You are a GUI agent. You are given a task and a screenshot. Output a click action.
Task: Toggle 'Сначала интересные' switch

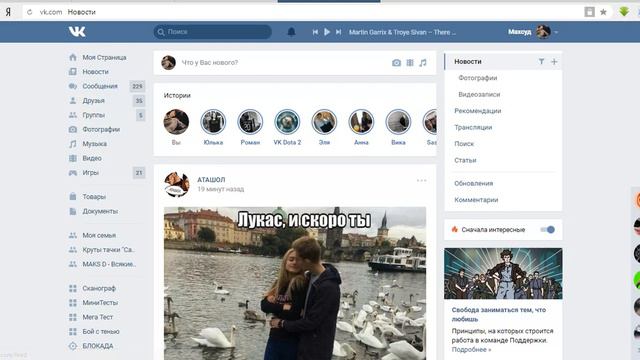547,230
